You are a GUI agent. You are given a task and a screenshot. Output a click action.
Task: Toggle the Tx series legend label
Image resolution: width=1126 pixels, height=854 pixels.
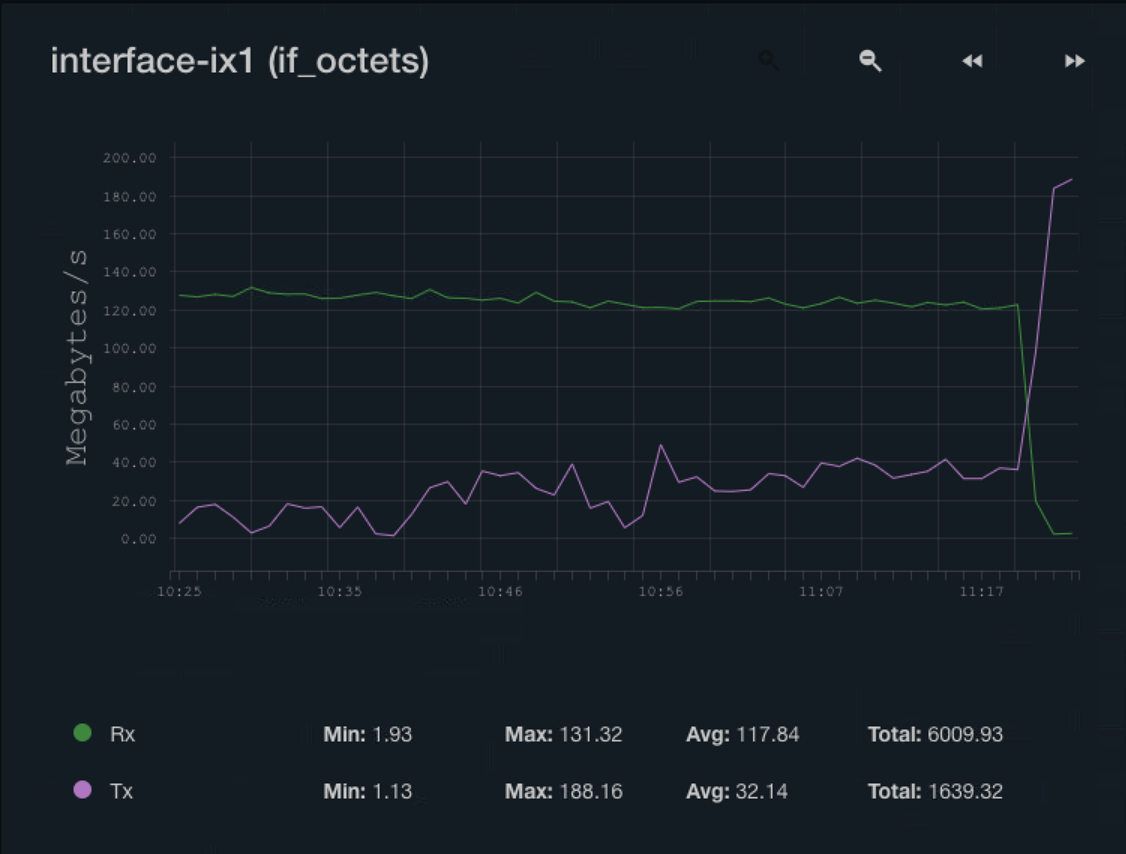(121, 791)
